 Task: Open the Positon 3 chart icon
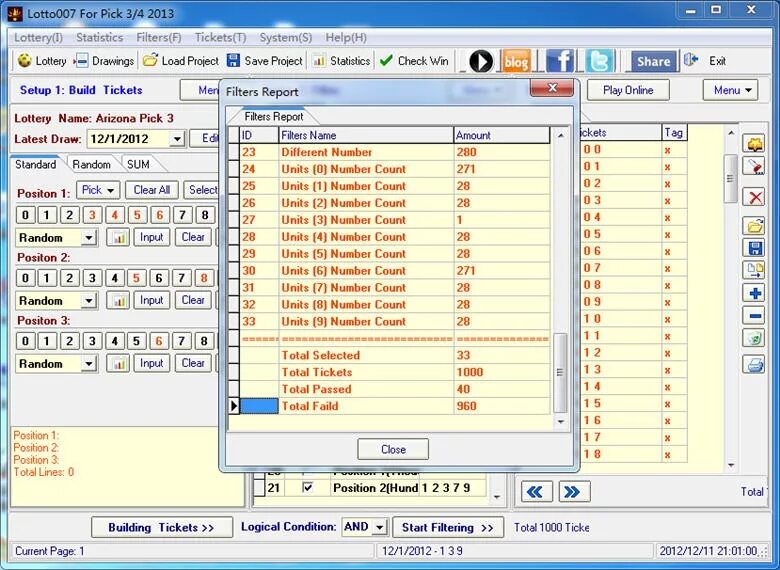click(118, 364)
